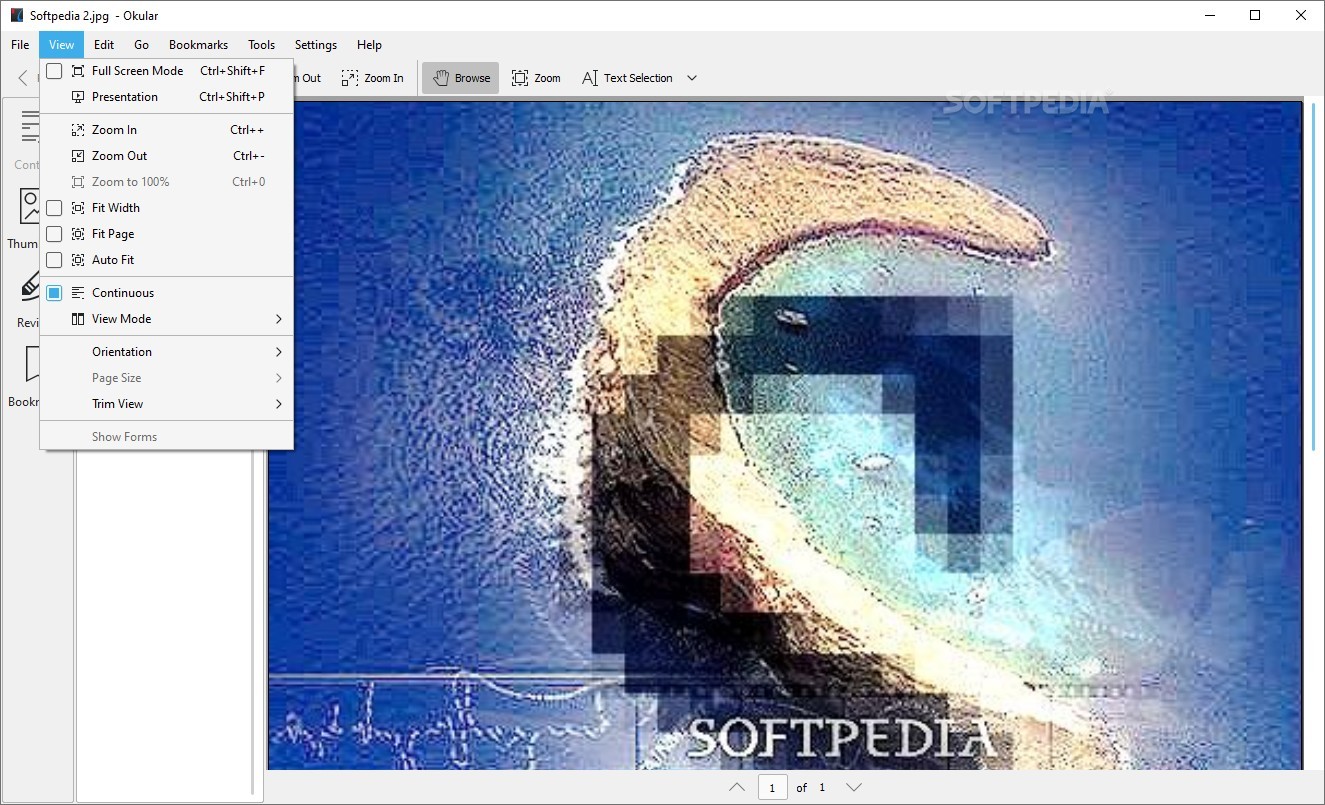This screenshot has height=805, width=1325.
Task: Open the Edit menu
Action: coord(104,45)
